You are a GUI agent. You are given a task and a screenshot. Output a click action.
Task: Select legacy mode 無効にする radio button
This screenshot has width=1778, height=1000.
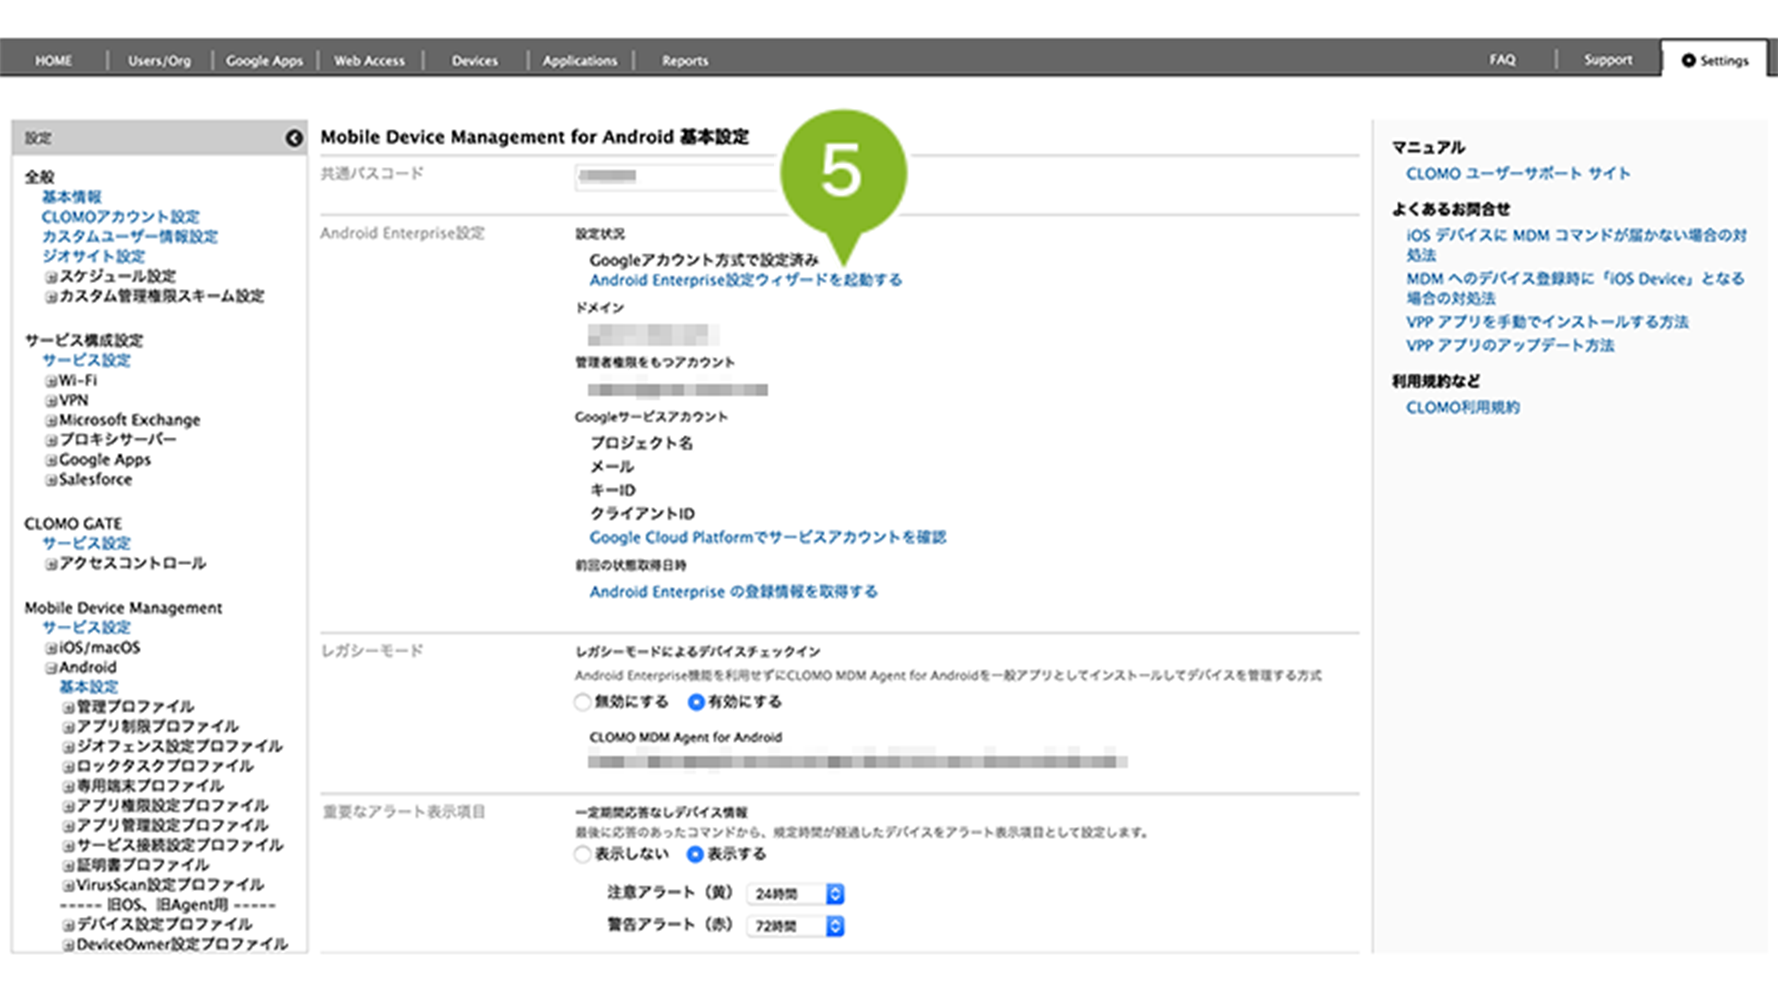[x=582, y=702]
